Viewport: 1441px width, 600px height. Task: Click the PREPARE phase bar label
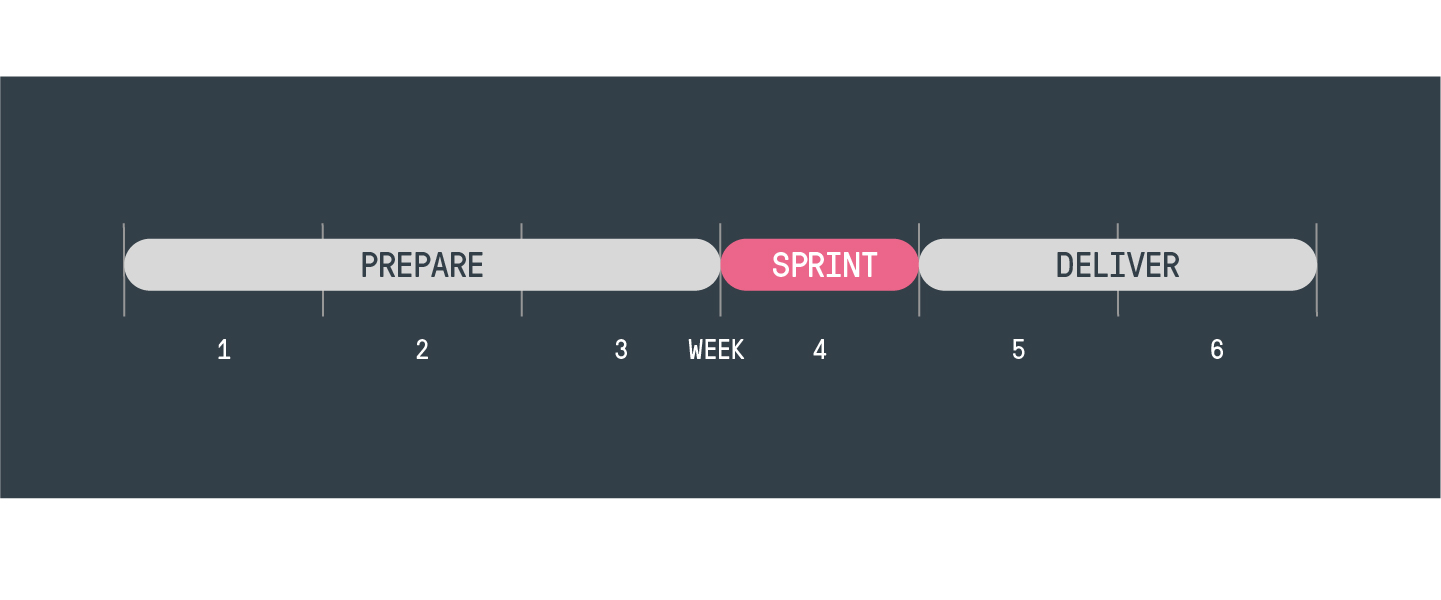coord(422,265)
